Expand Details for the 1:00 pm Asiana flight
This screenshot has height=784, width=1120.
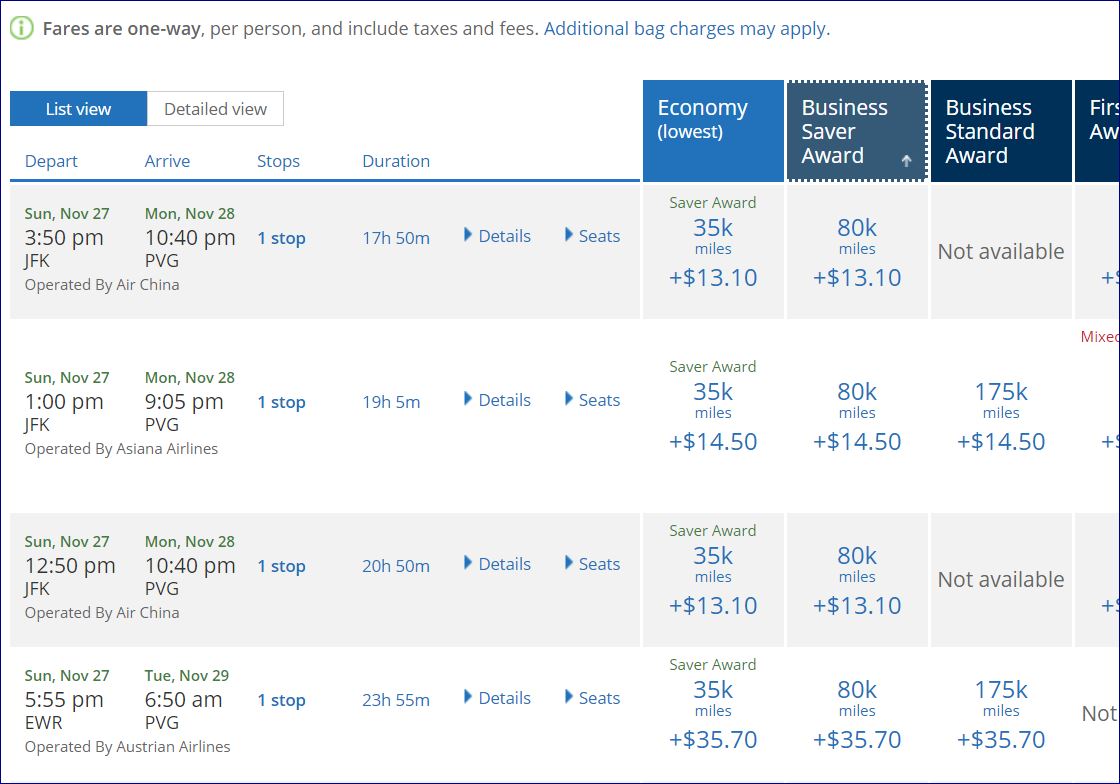click(497, 400)
